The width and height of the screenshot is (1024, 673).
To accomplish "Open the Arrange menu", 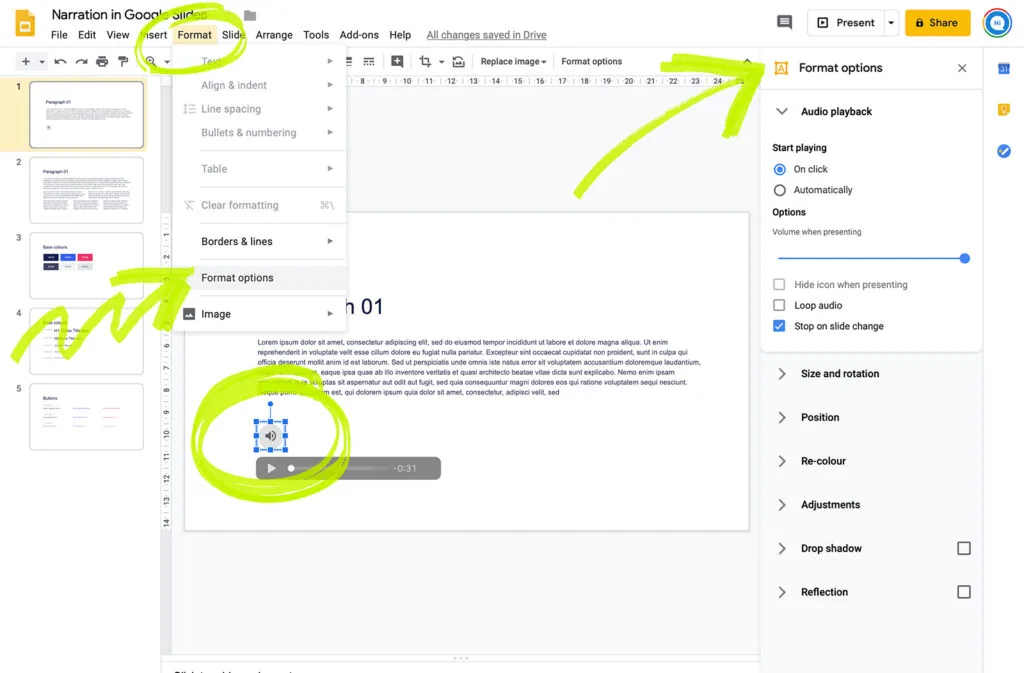I will point(274,35).
